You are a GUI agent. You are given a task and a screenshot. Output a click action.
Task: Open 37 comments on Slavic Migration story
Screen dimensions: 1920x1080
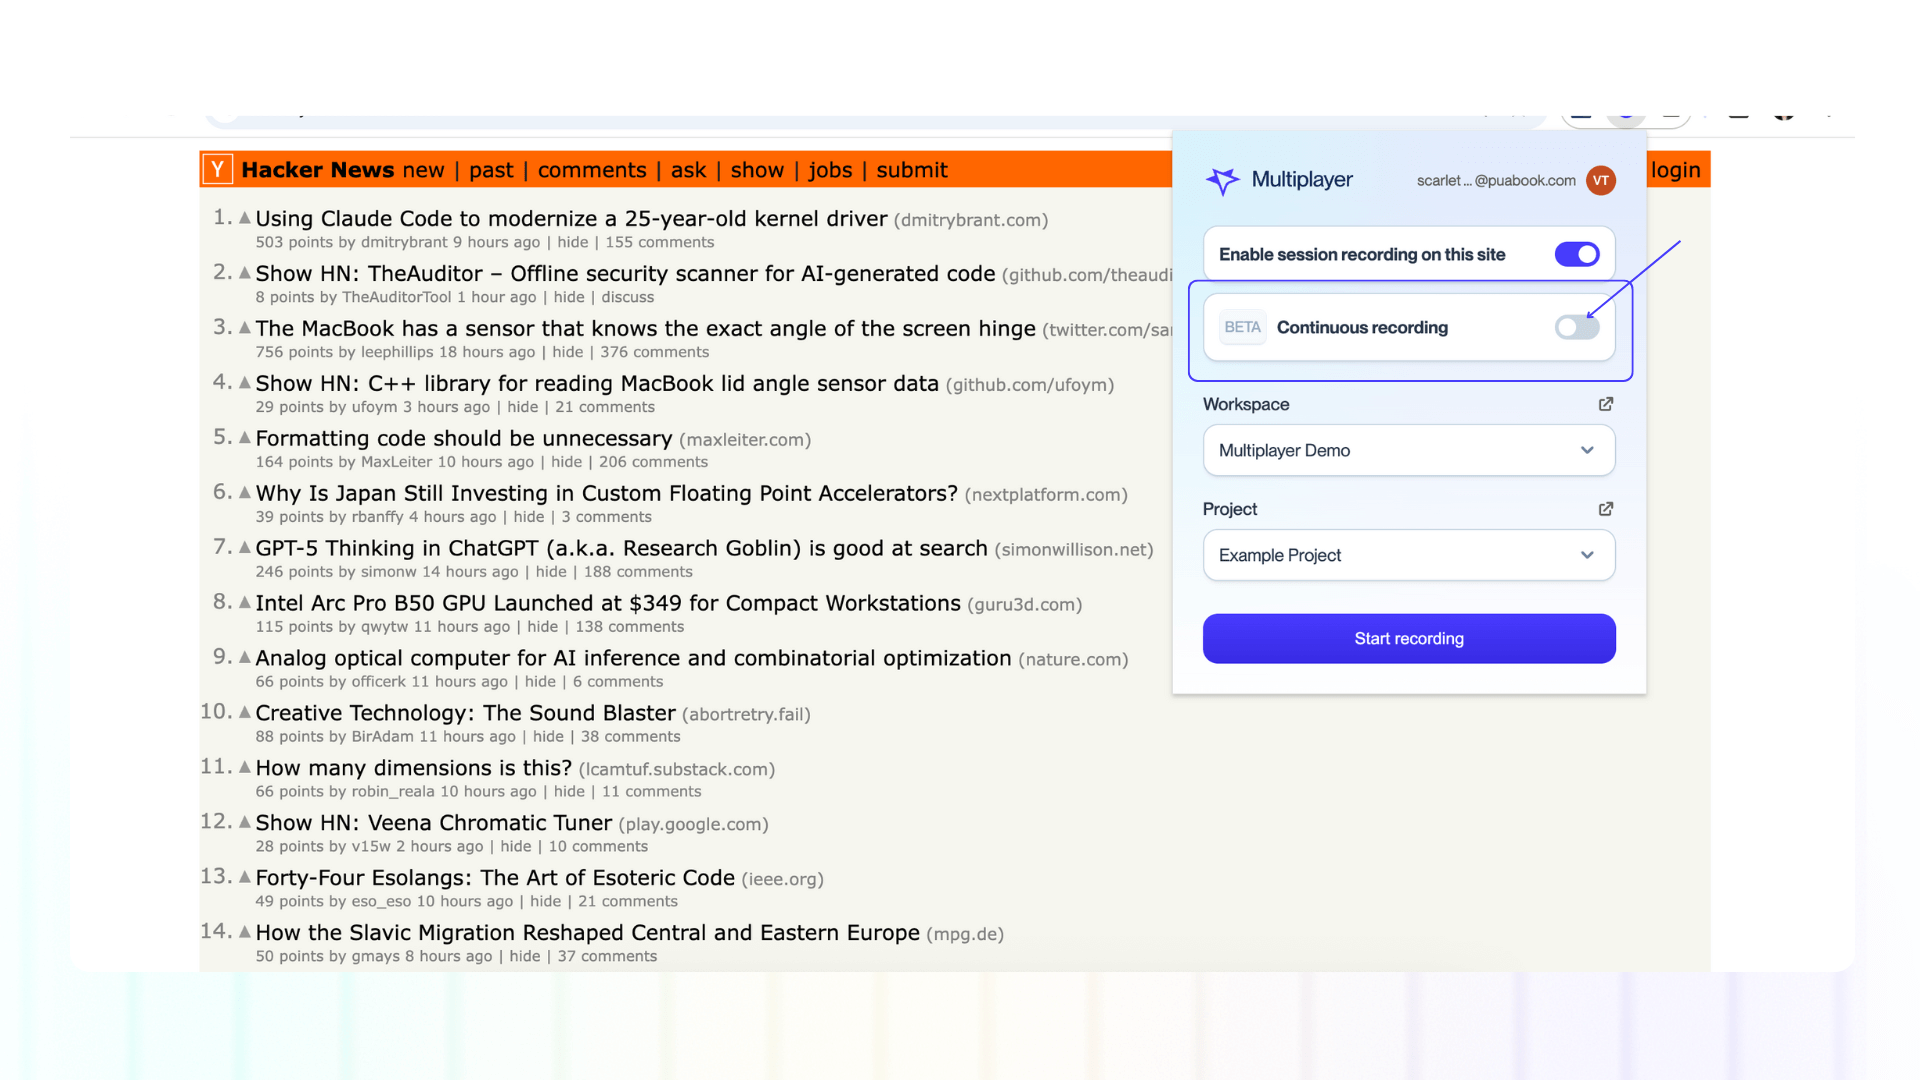607,956
